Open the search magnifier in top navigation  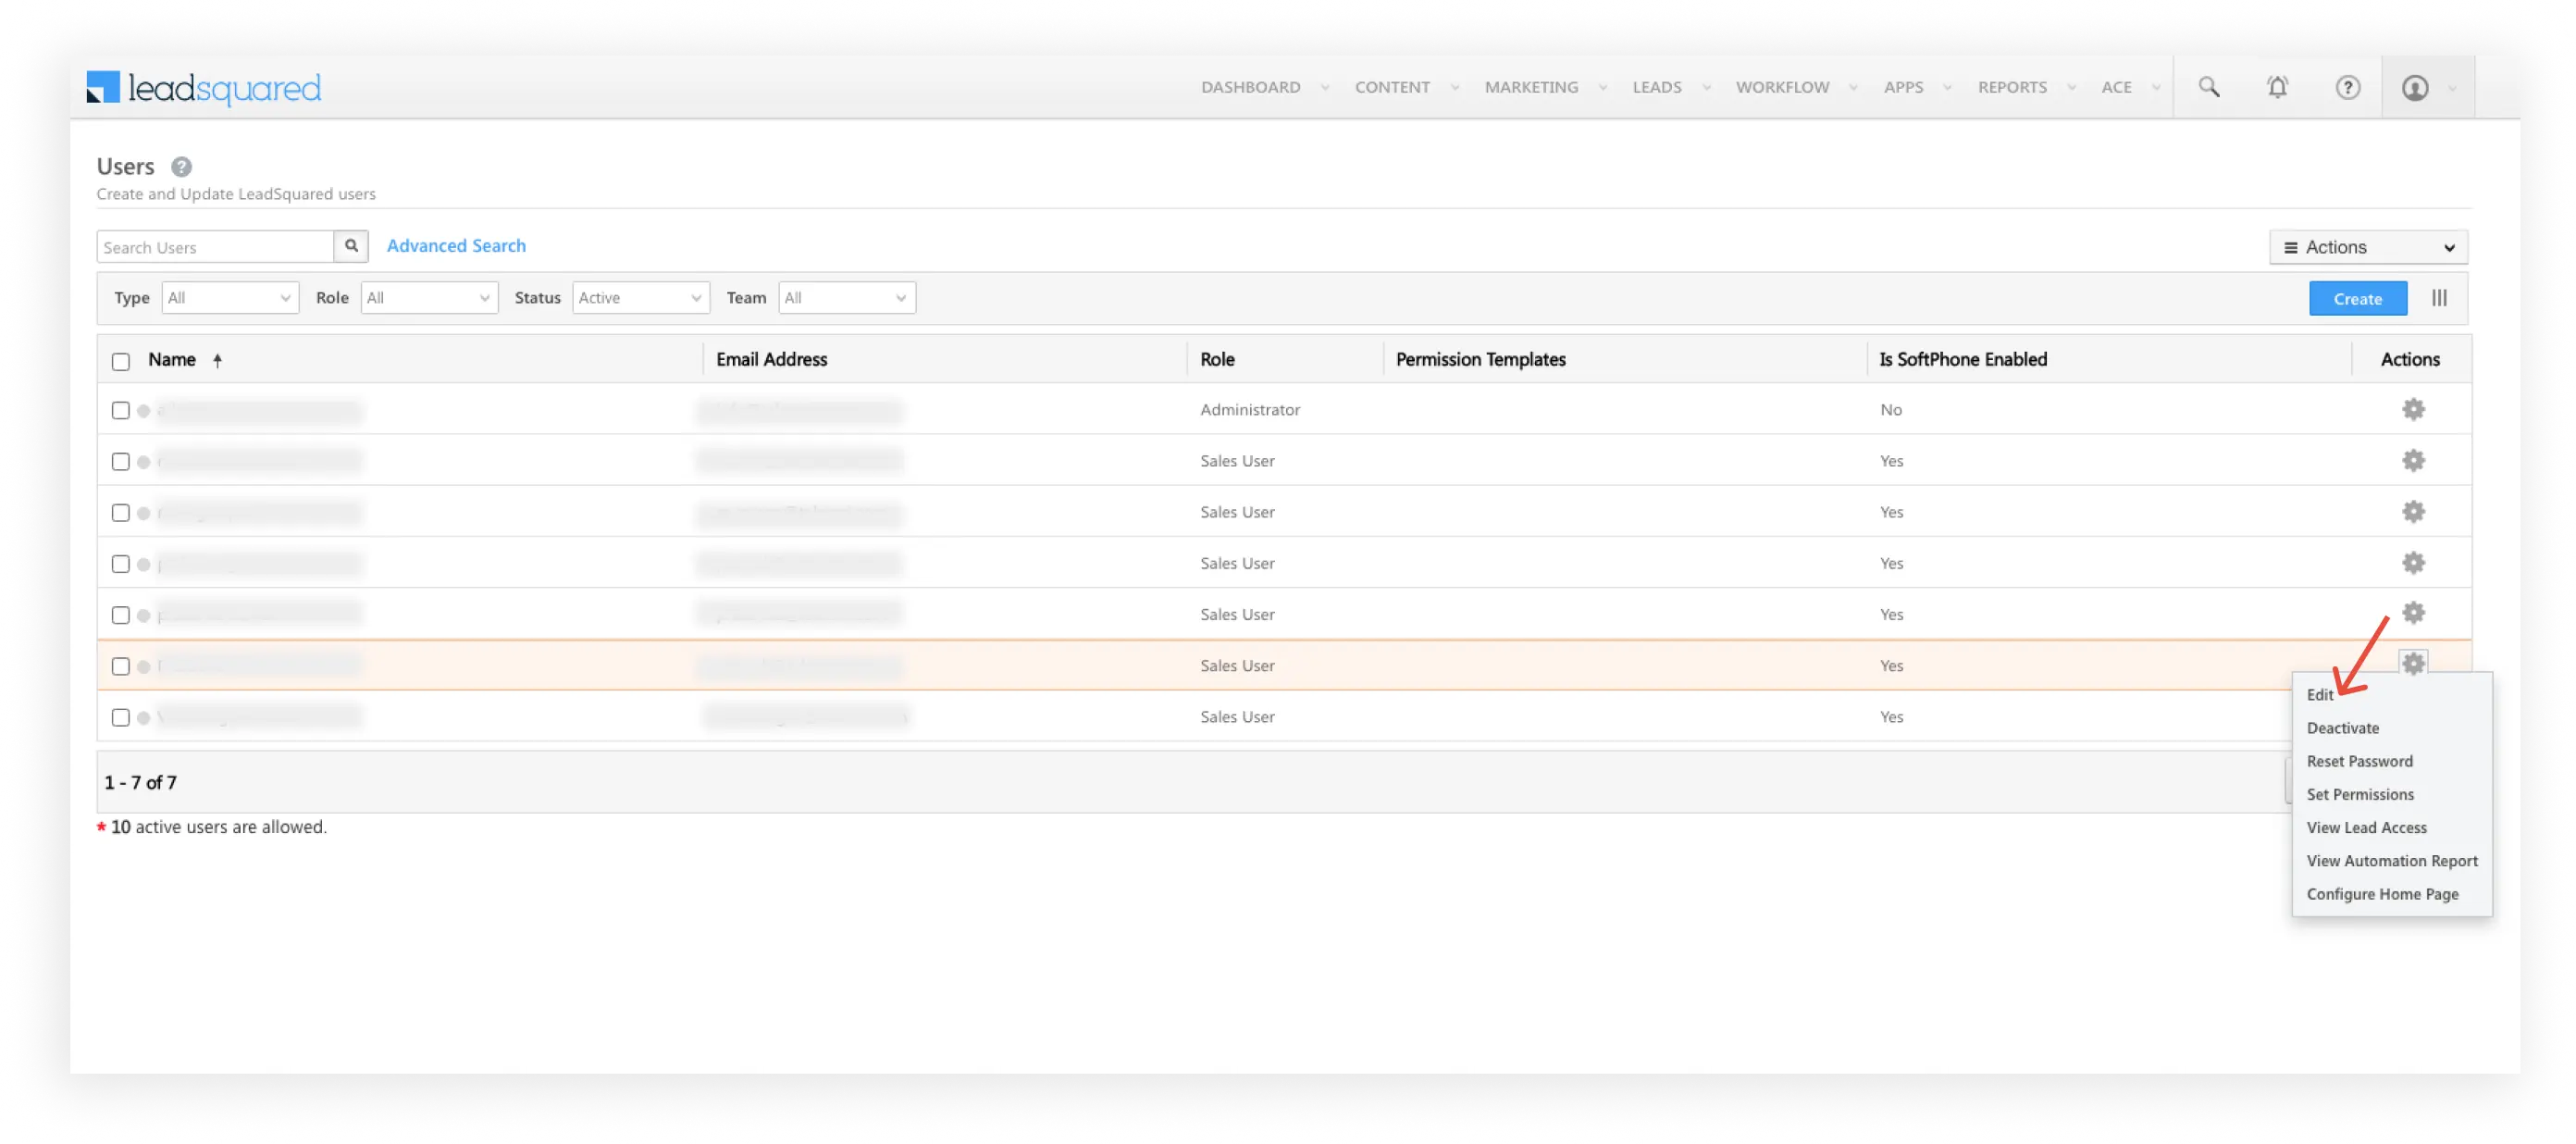(2209, 87)
